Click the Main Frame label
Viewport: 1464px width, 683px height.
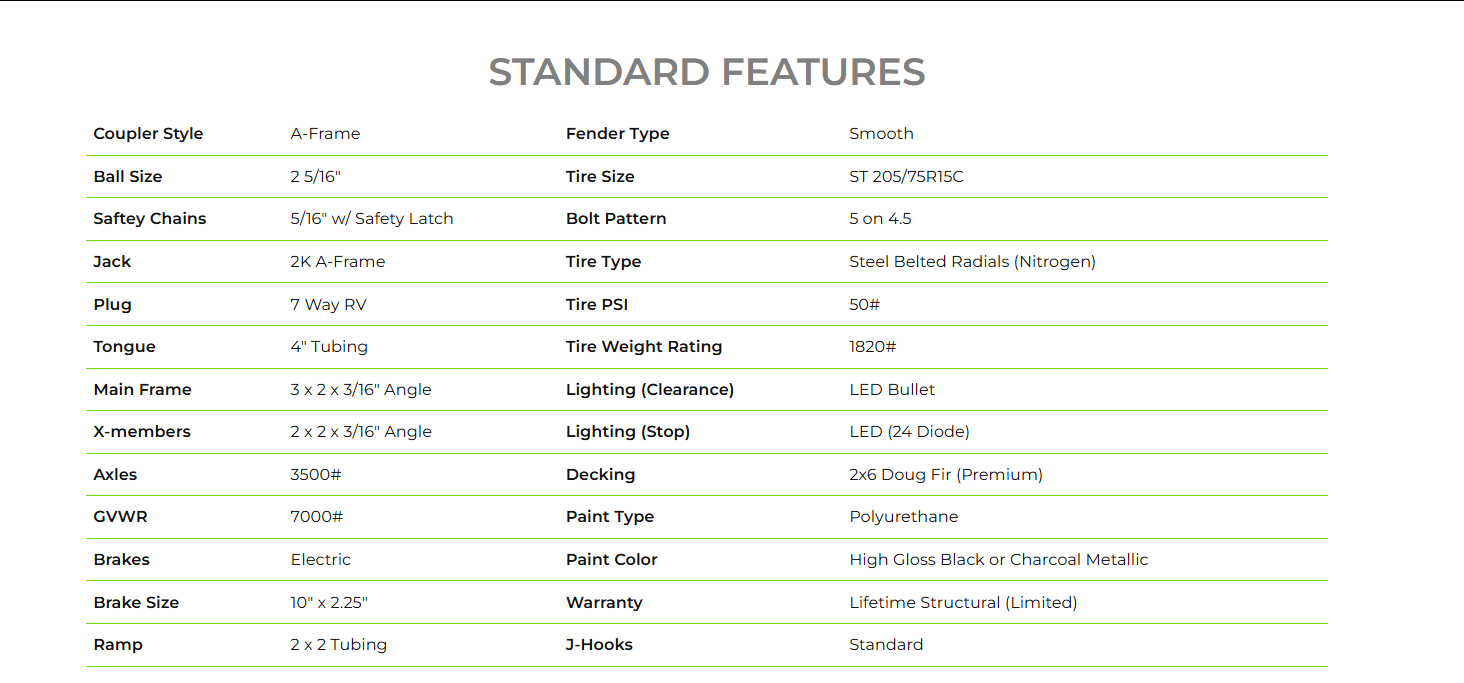point(142,390)
